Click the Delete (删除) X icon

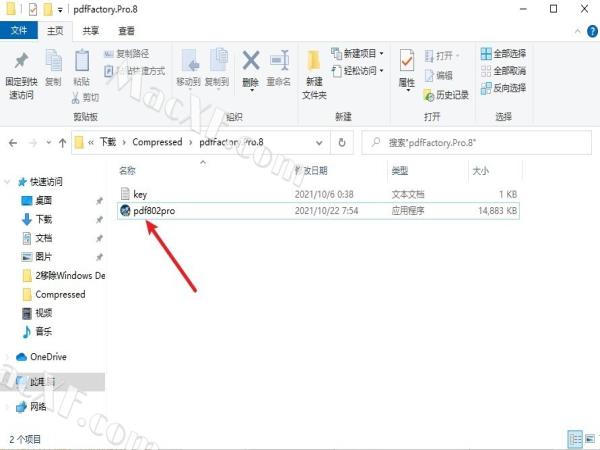[x=251, y=60]
